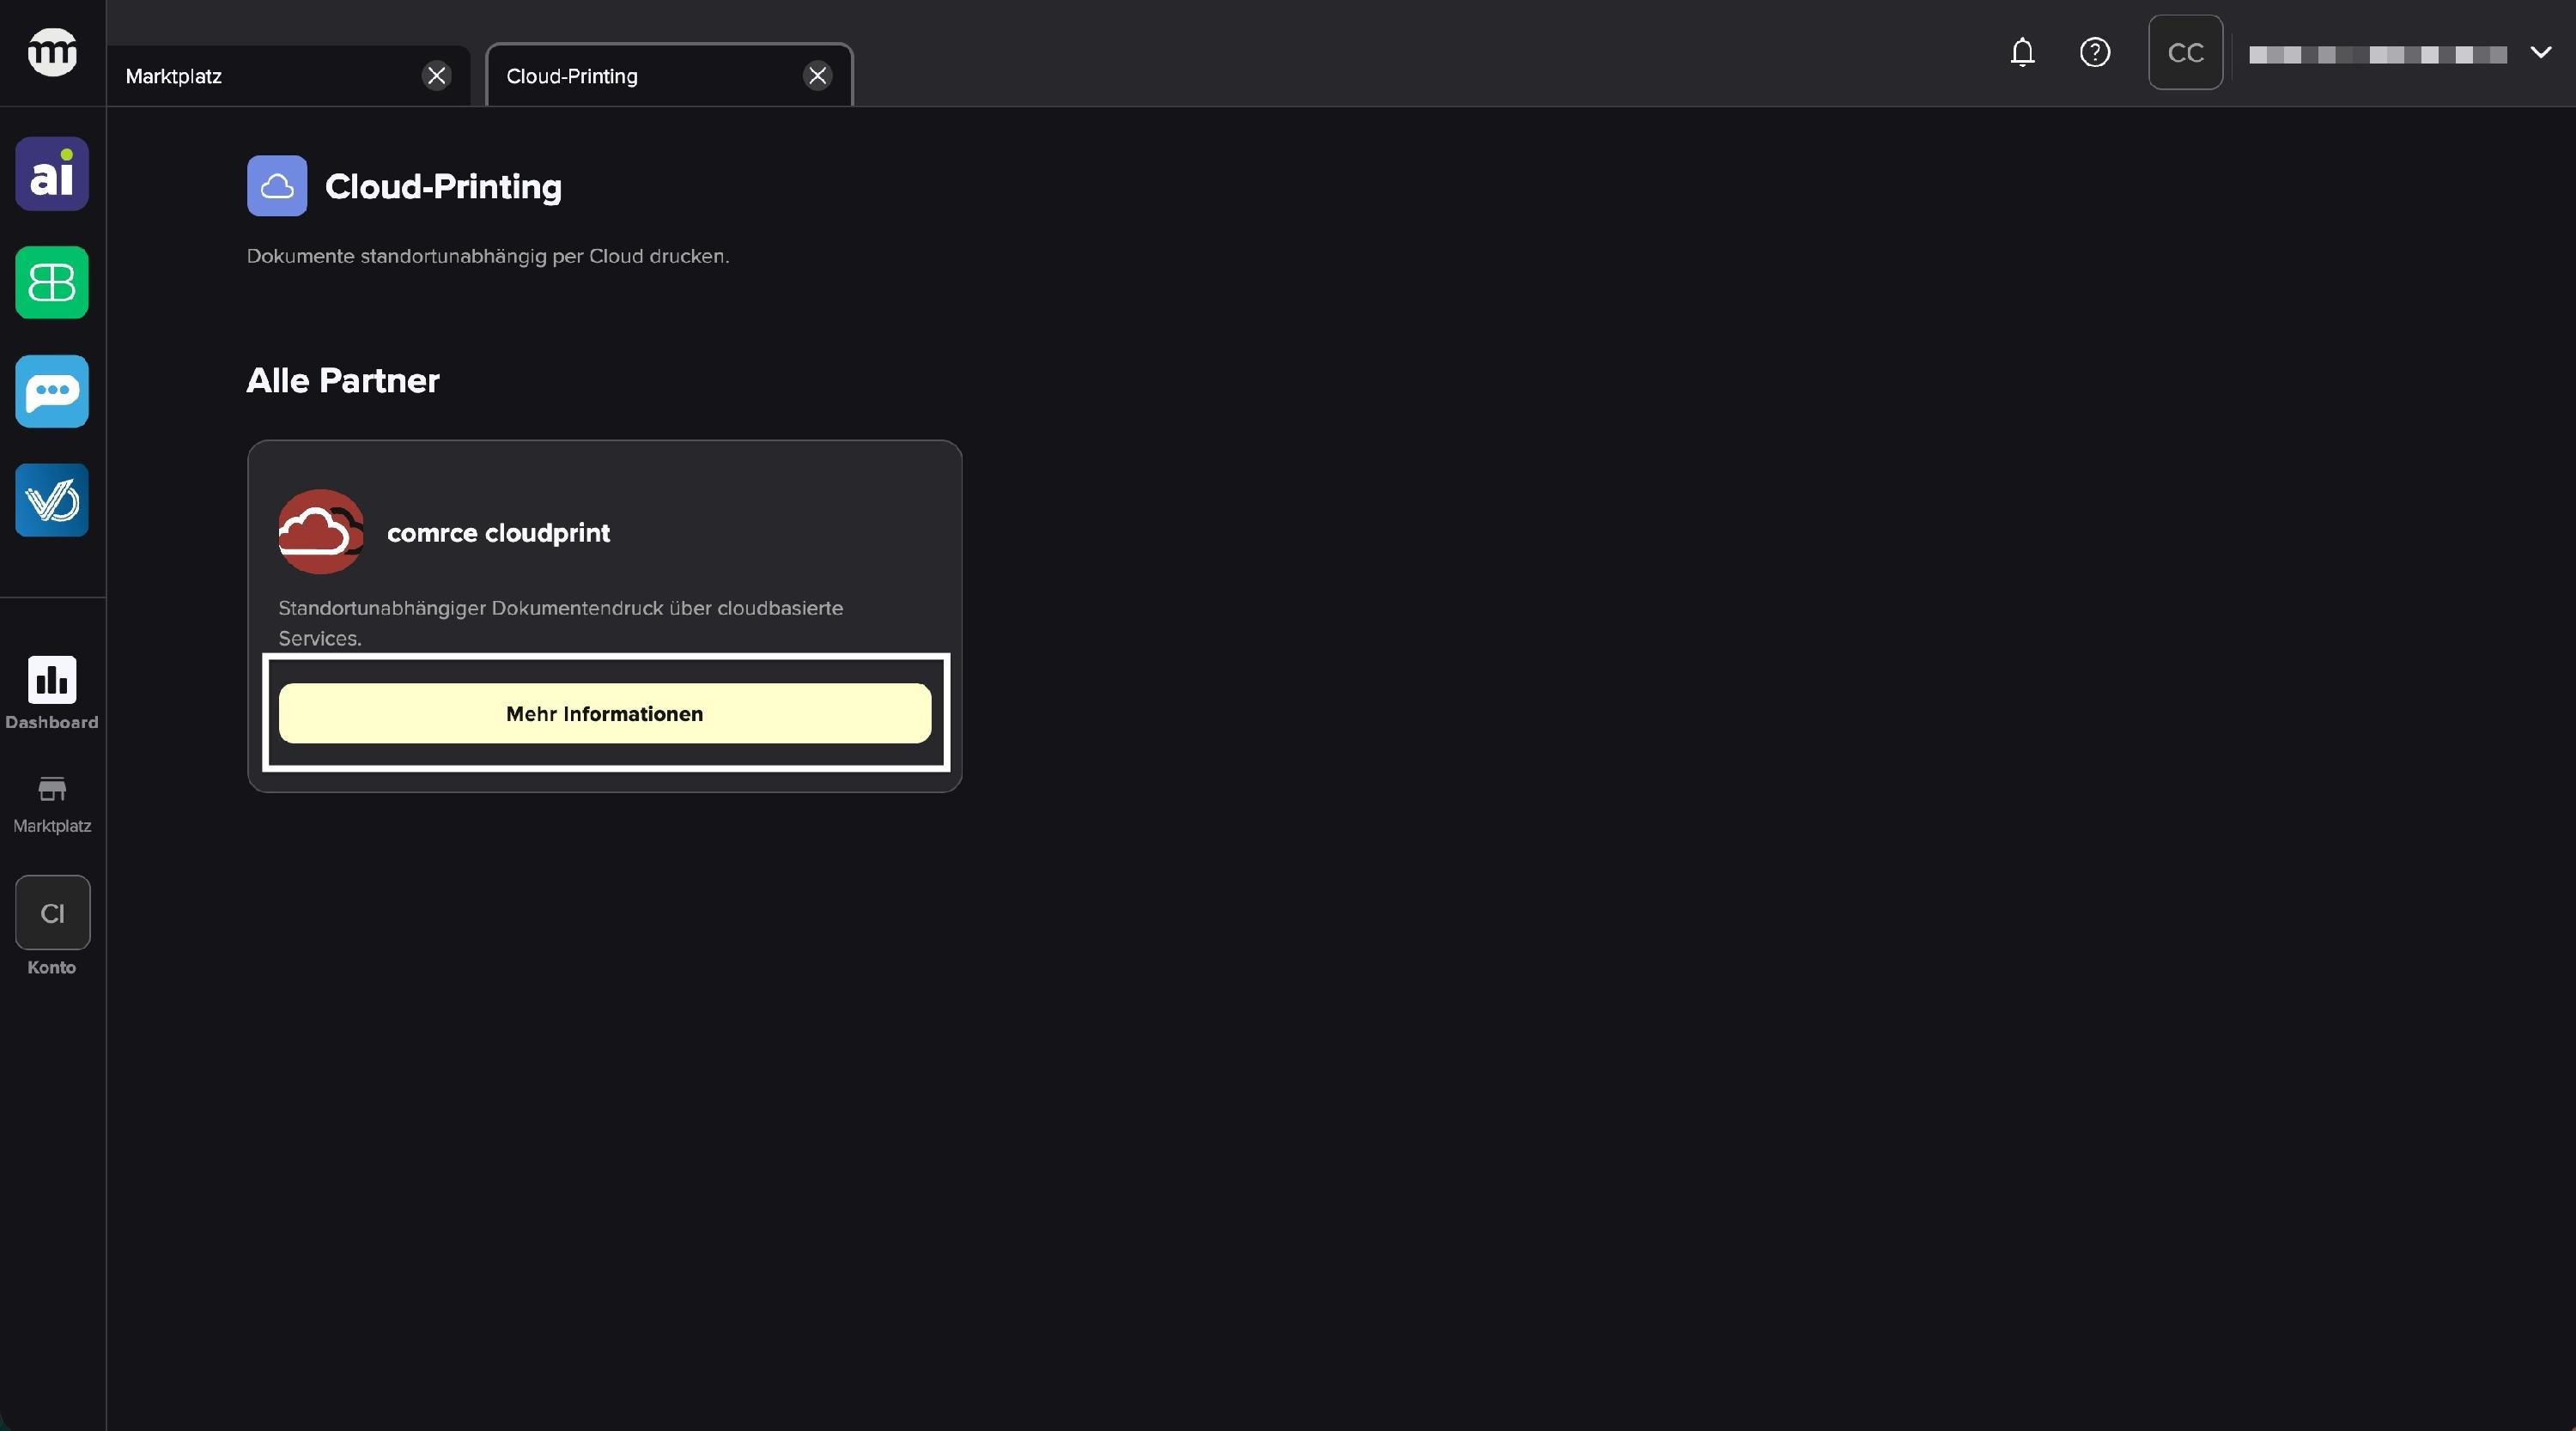Click the Mehr Informationen button
Screen dimensions: 2576x1431
tap(604, 713)
